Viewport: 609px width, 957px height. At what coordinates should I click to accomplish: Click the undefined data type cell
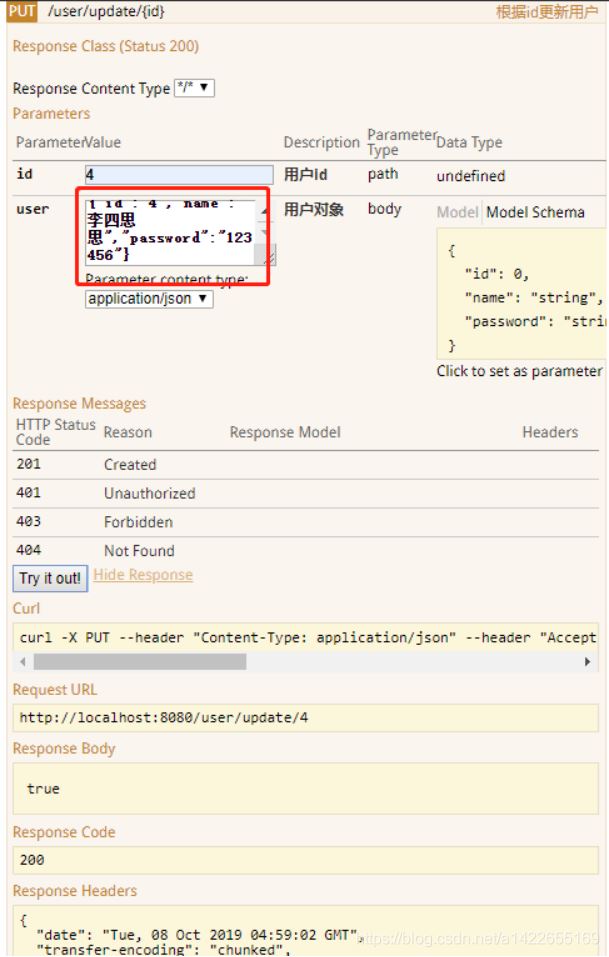(470, 176)
